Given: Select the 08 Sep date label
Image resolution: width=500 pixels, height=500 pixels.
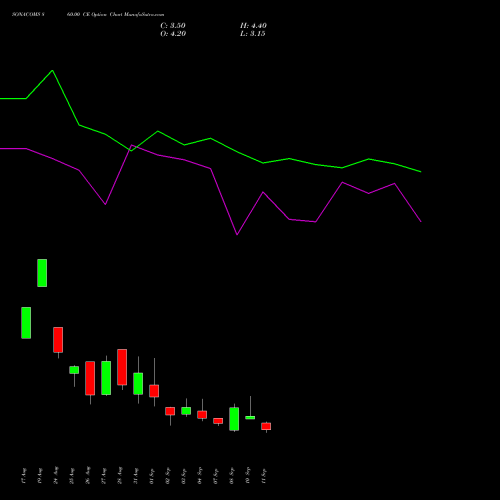Looking at the screenshot, I should pos(232,475).
